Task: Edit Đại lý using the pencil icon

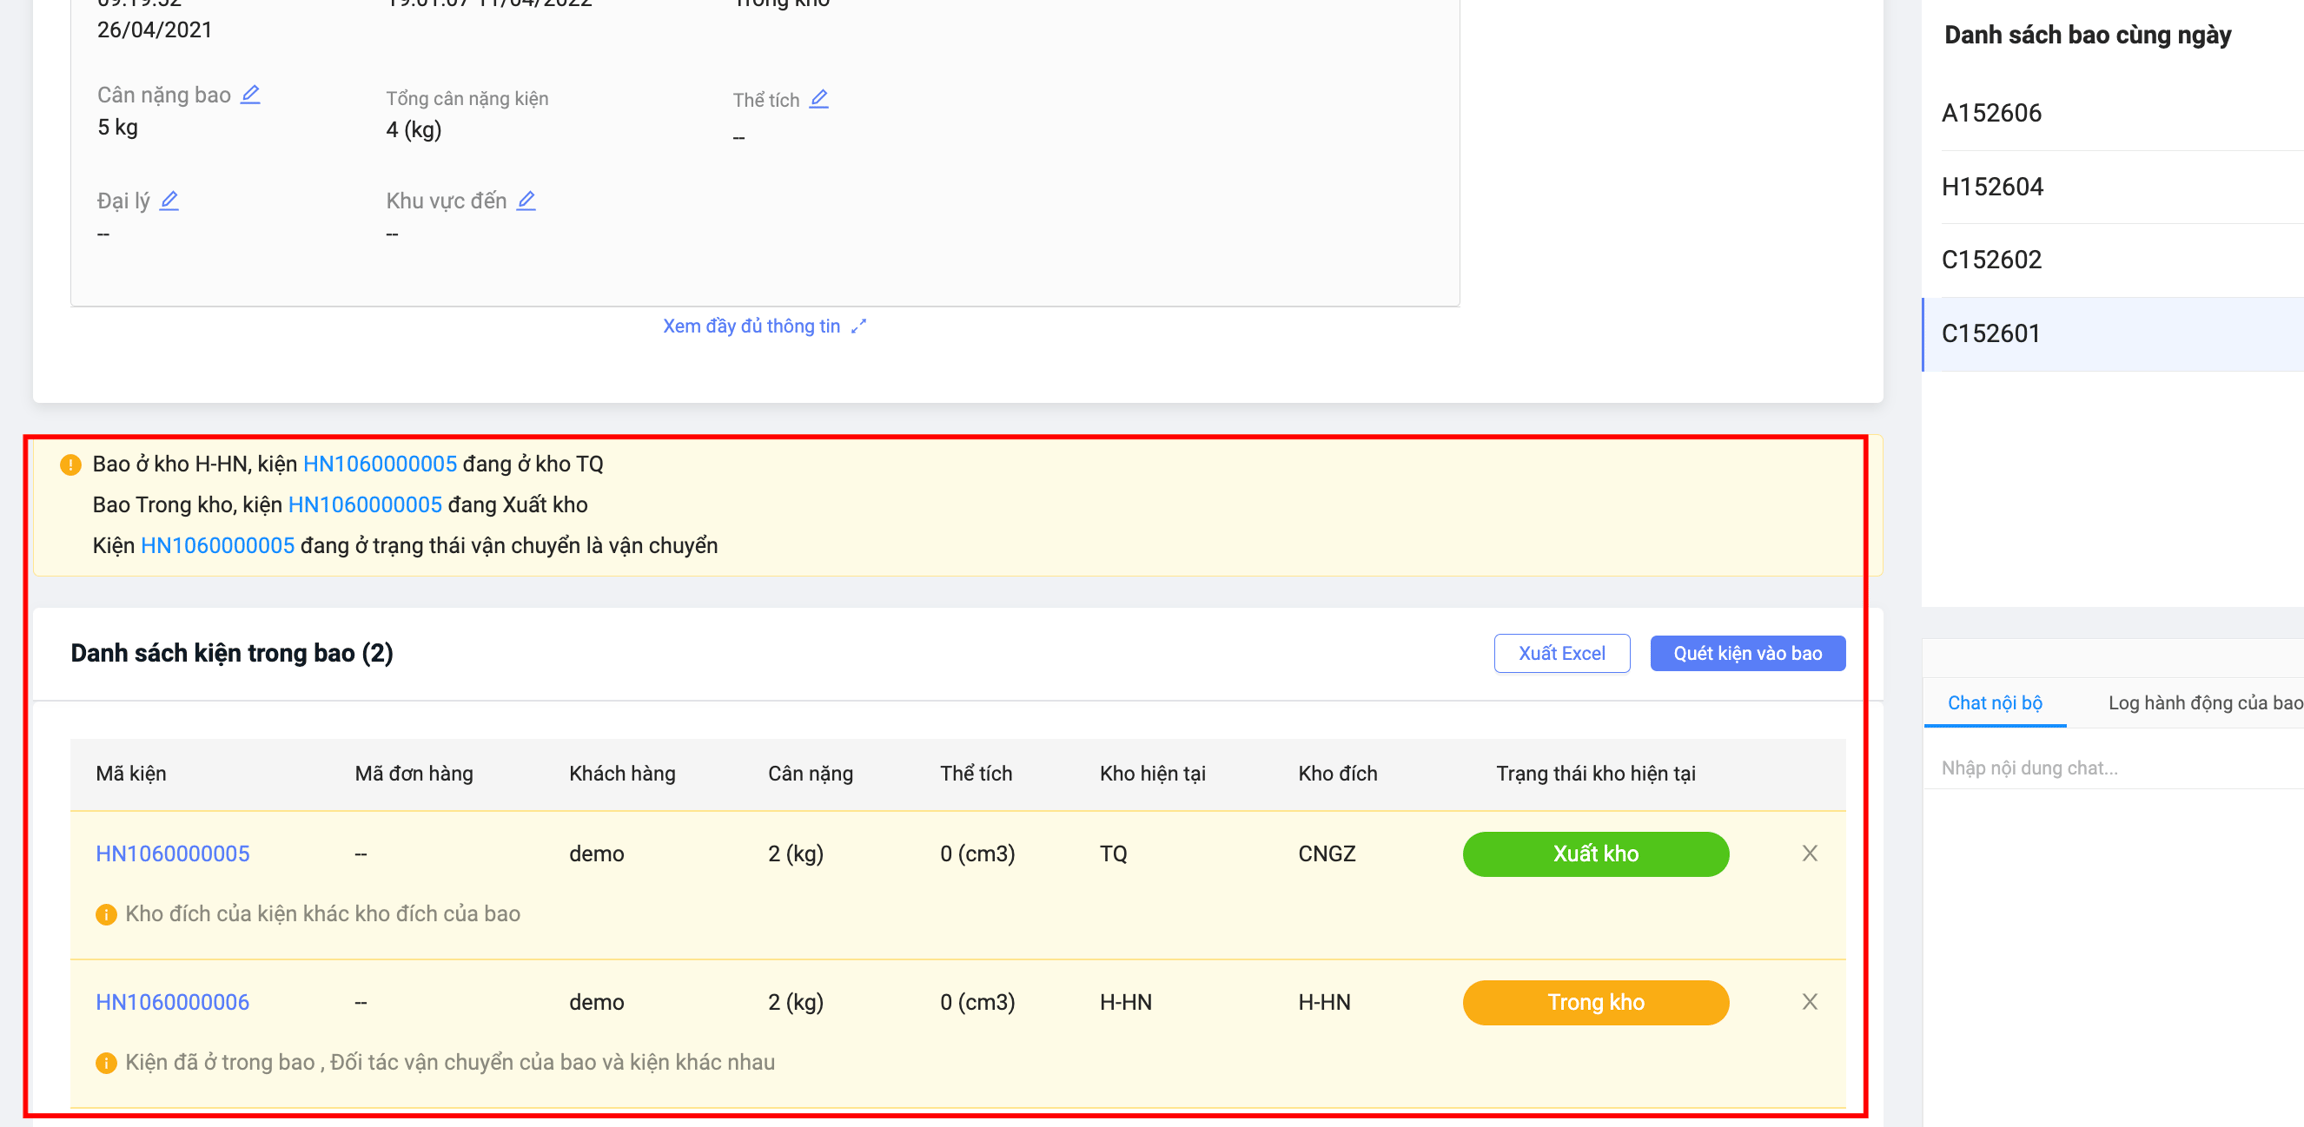Action: click(170, 201)
